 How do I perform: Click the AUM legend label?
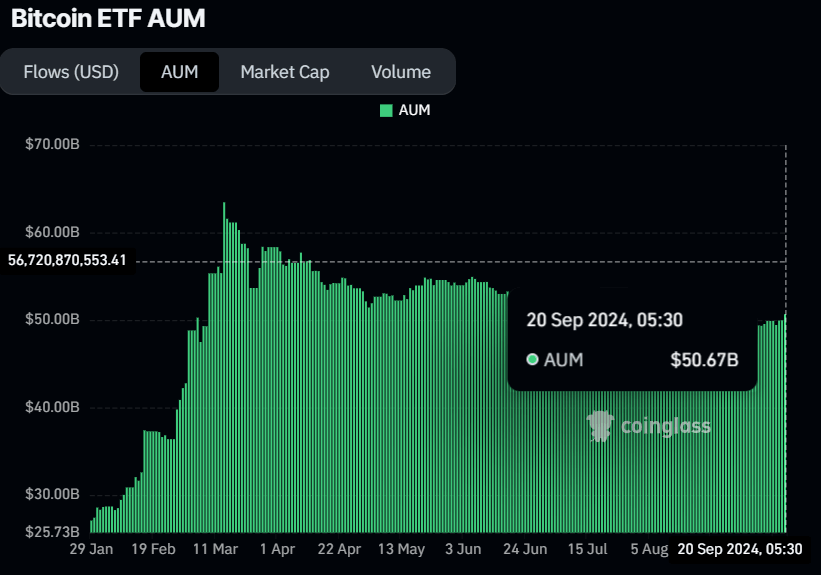[x=414, y=111]
